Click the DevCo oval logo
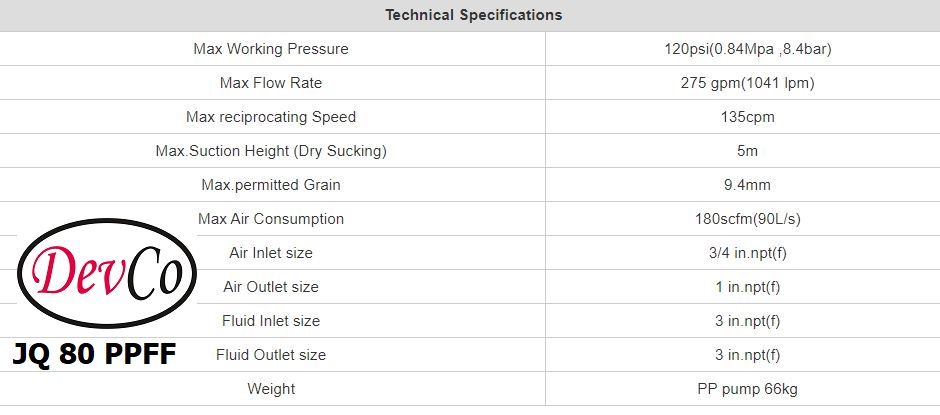The image size is (940, 415). [107, 274]
